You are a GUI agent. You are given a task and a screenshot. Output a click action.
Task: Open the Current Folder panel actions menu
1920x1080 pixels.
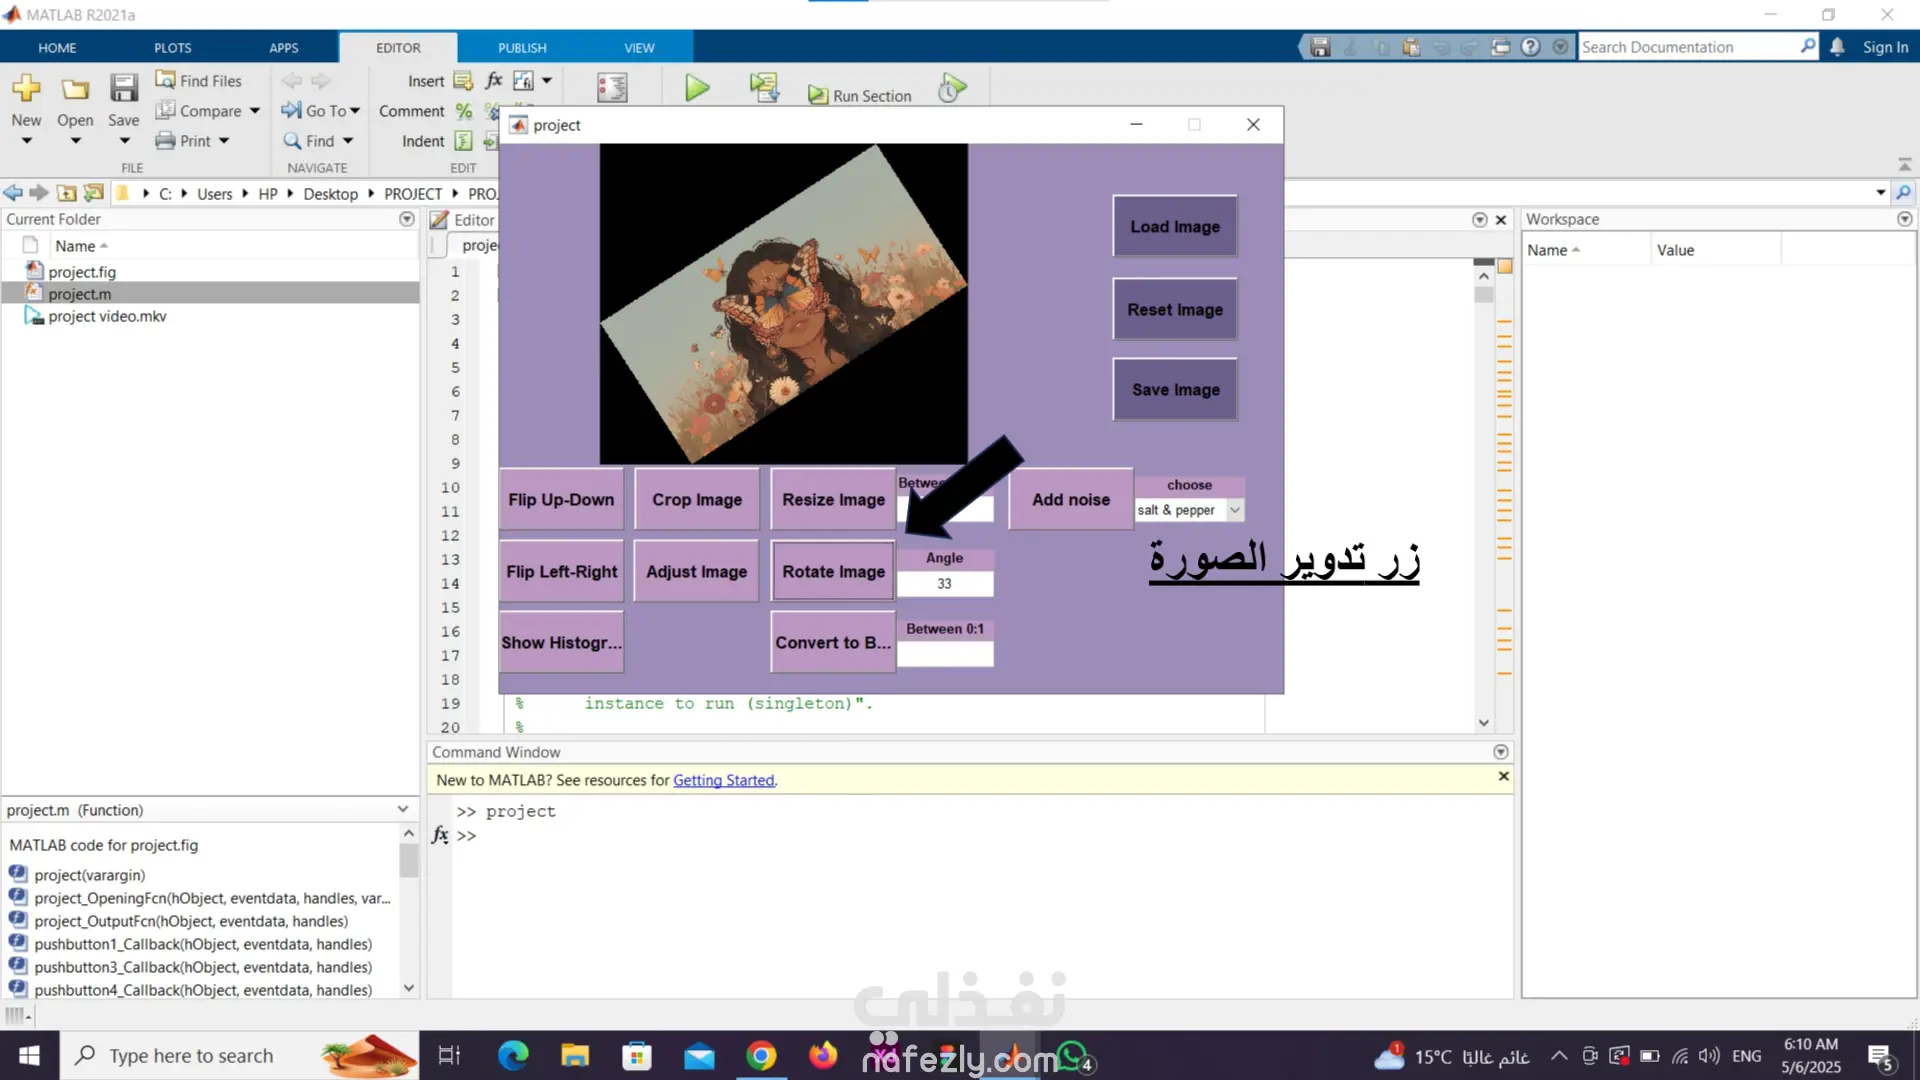pos(407,219)
